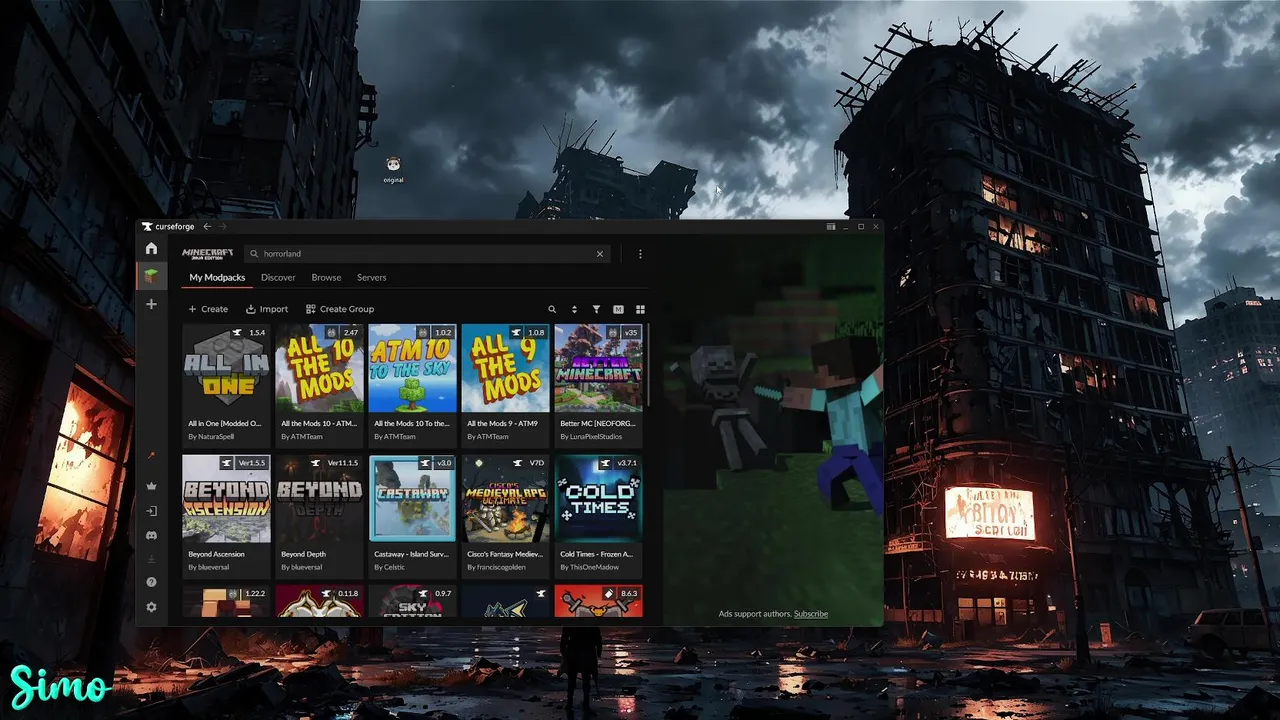
Task: Open the All the Mods 9 thumbnail
Action: click(505, 368)
